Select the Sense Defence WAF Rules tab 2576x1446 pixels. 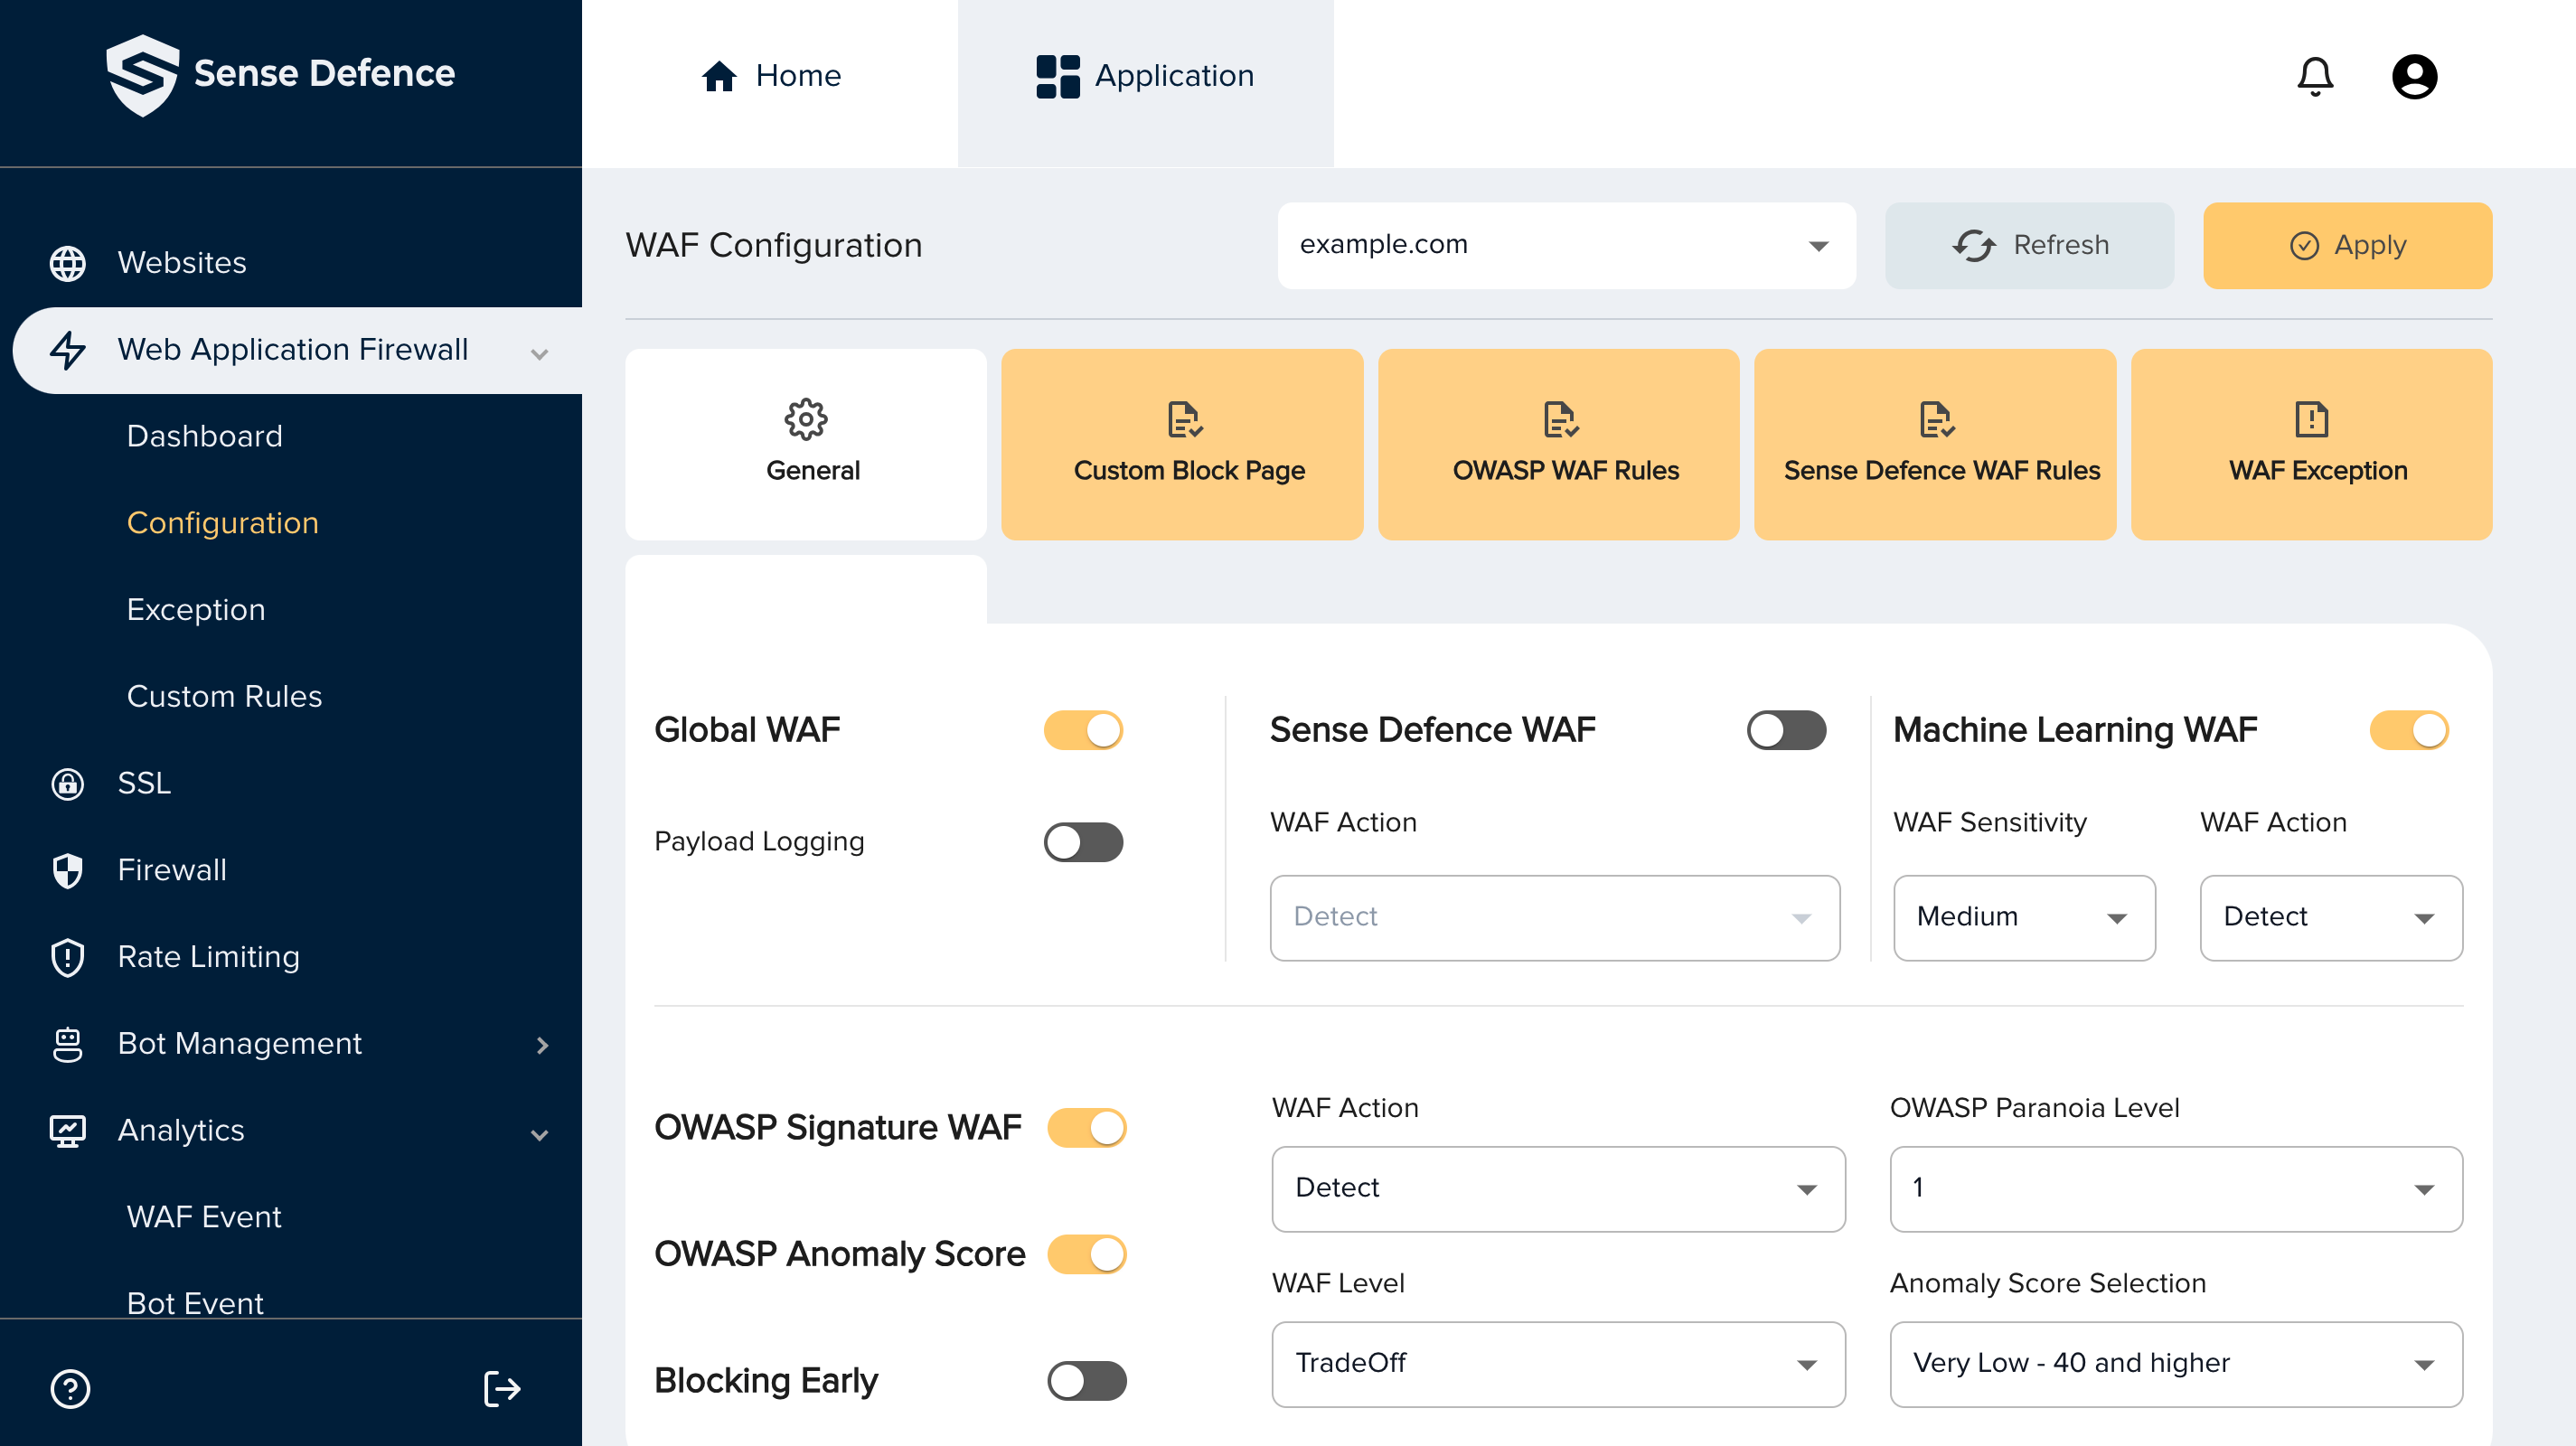click(x=1935, y=444)
